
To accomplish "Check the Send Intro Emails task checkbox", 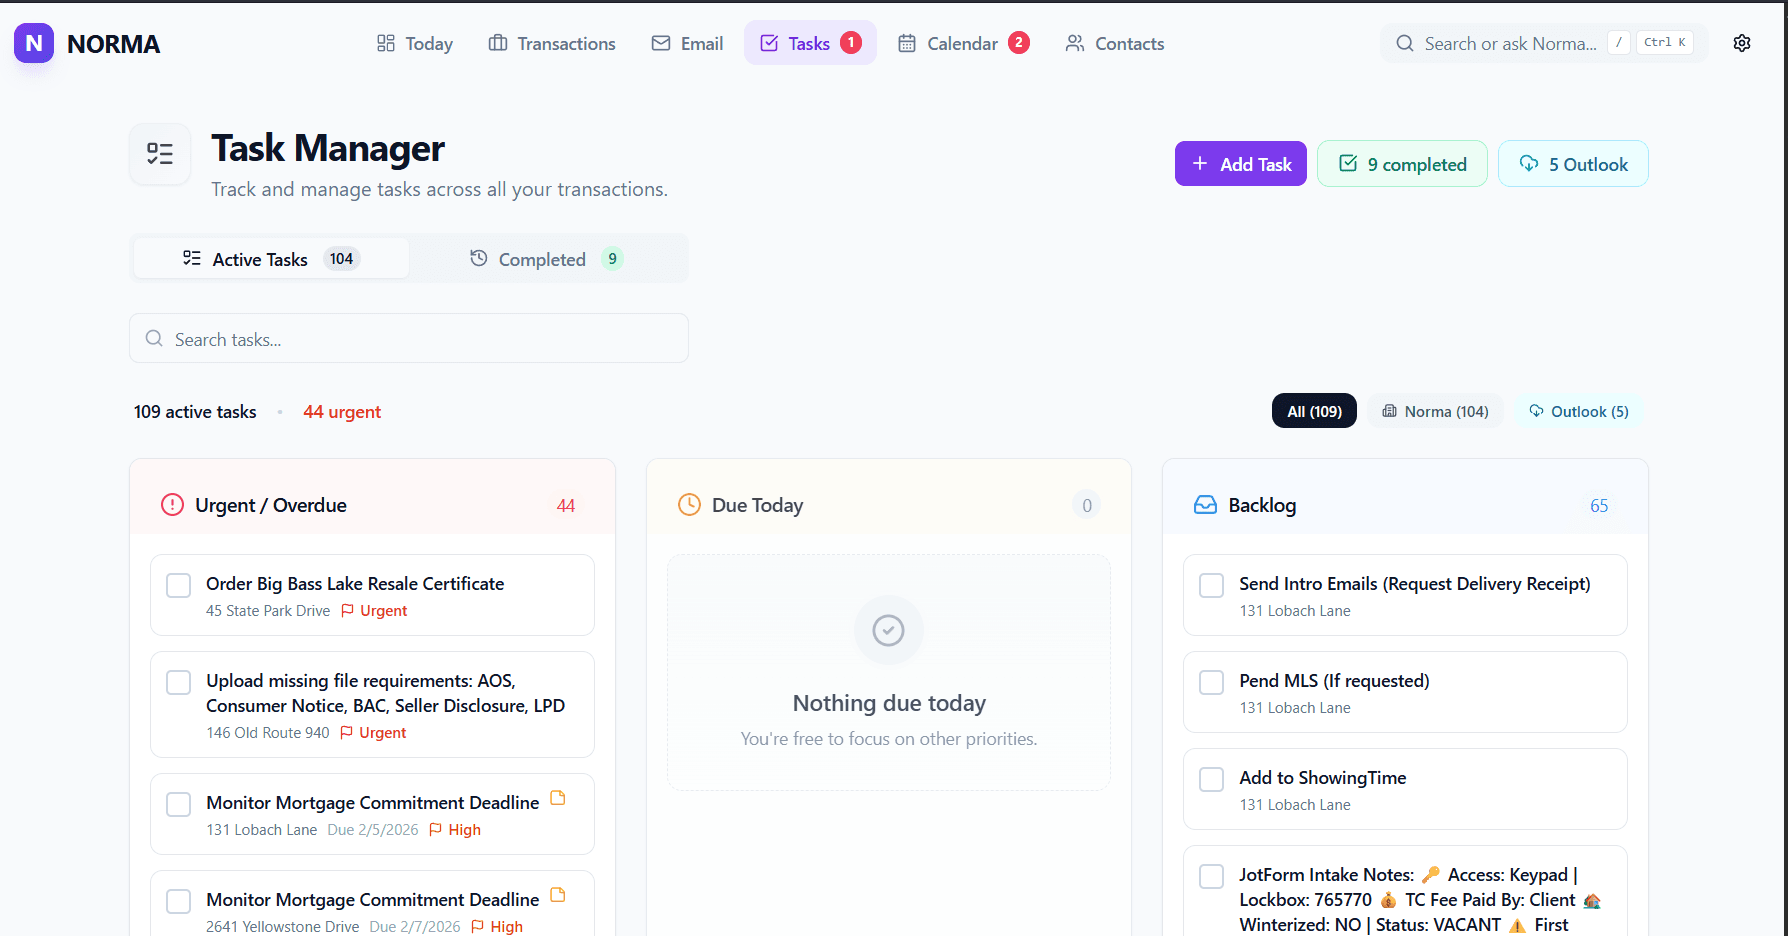I will pyautogui.click(x=1211, y=585).
